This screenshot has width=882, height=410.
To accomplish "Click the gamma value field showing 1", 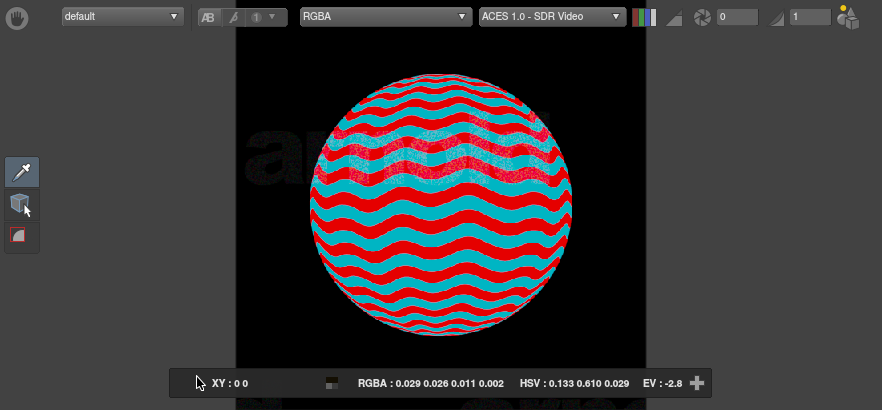I will click(809, 18).
